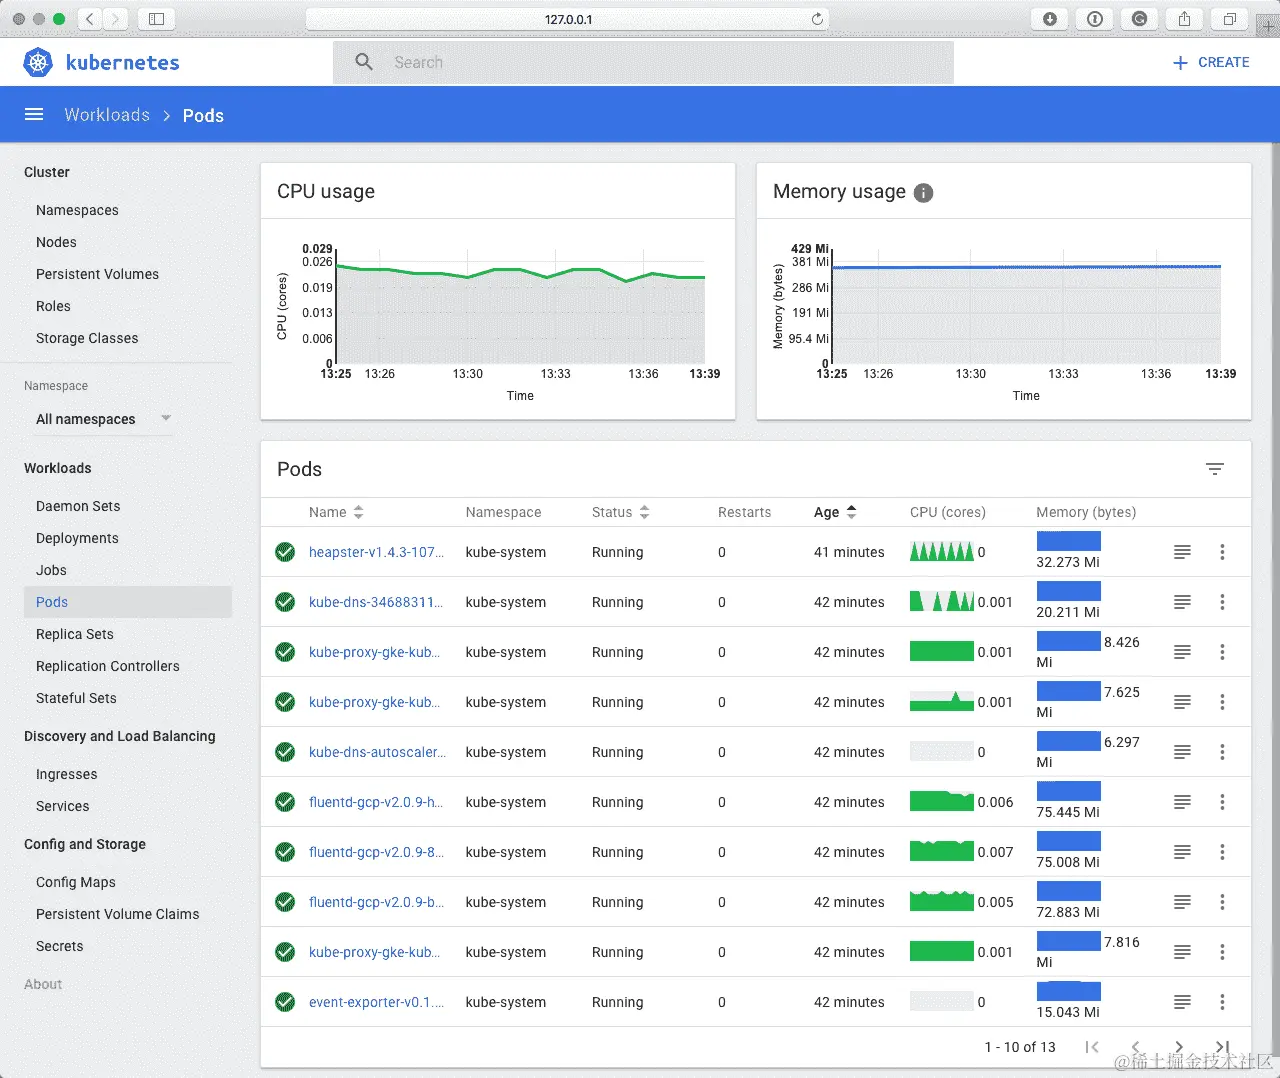Viewport: 1280px width, 1078px height.
Task: Click the Workloads section heading
Action: [x=57, y=468]
